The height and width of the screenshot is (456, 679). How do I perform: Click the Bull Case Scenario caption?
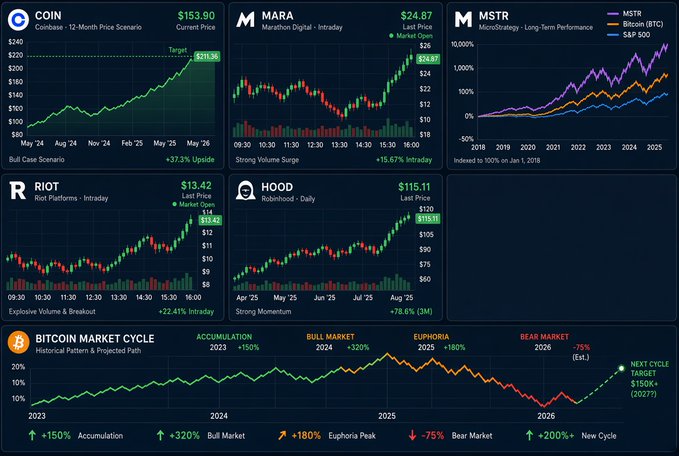tap(37, 159)
